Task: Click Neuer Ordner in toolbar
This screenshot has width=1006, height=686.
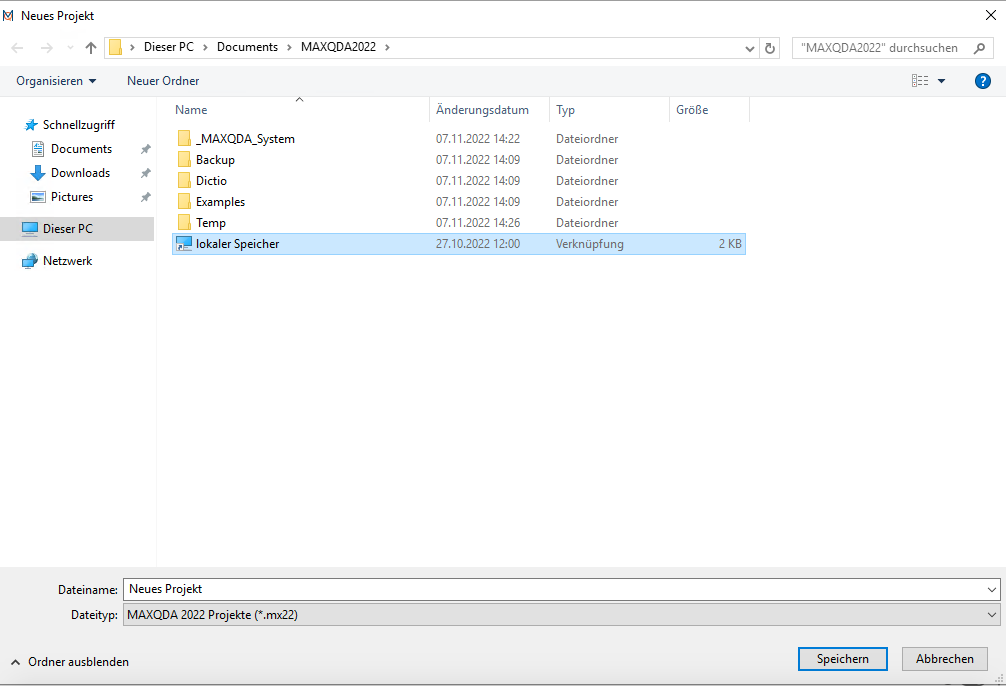Action: pos(163,81)
